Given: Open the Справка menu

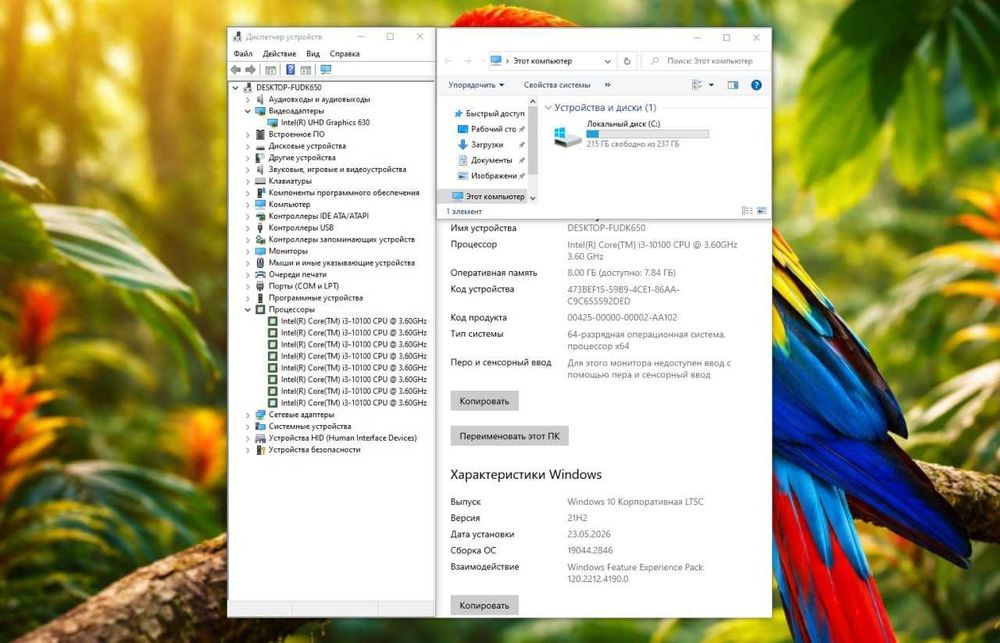Looking at the screenshot, I should (x=345, y=54).
